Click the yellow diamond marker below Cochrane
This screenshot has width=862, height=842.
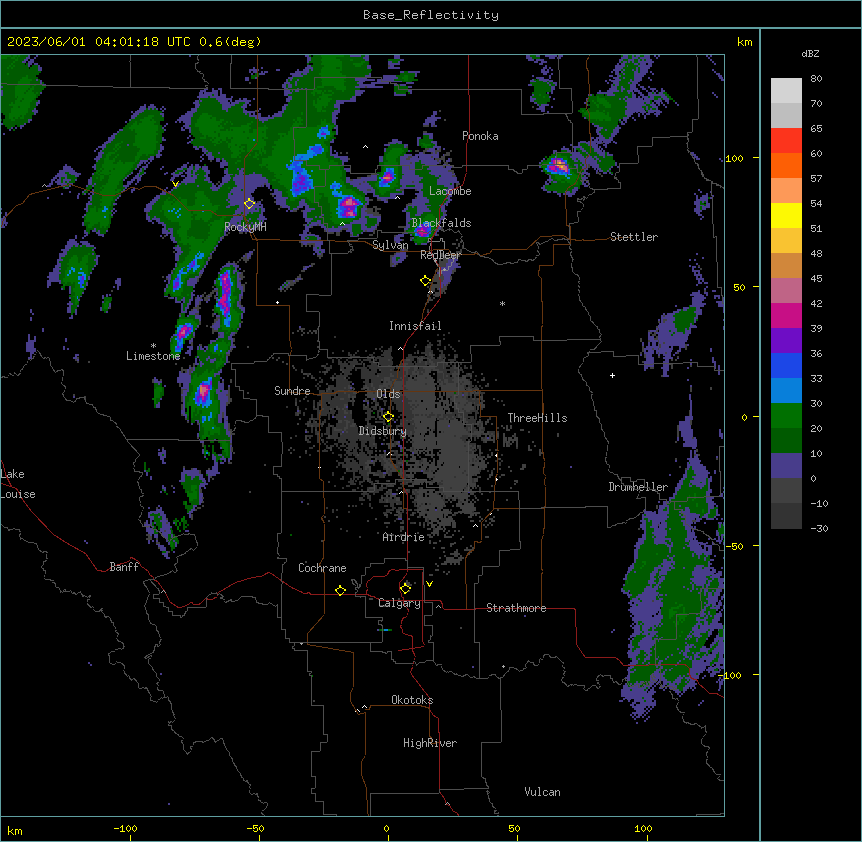340,590
